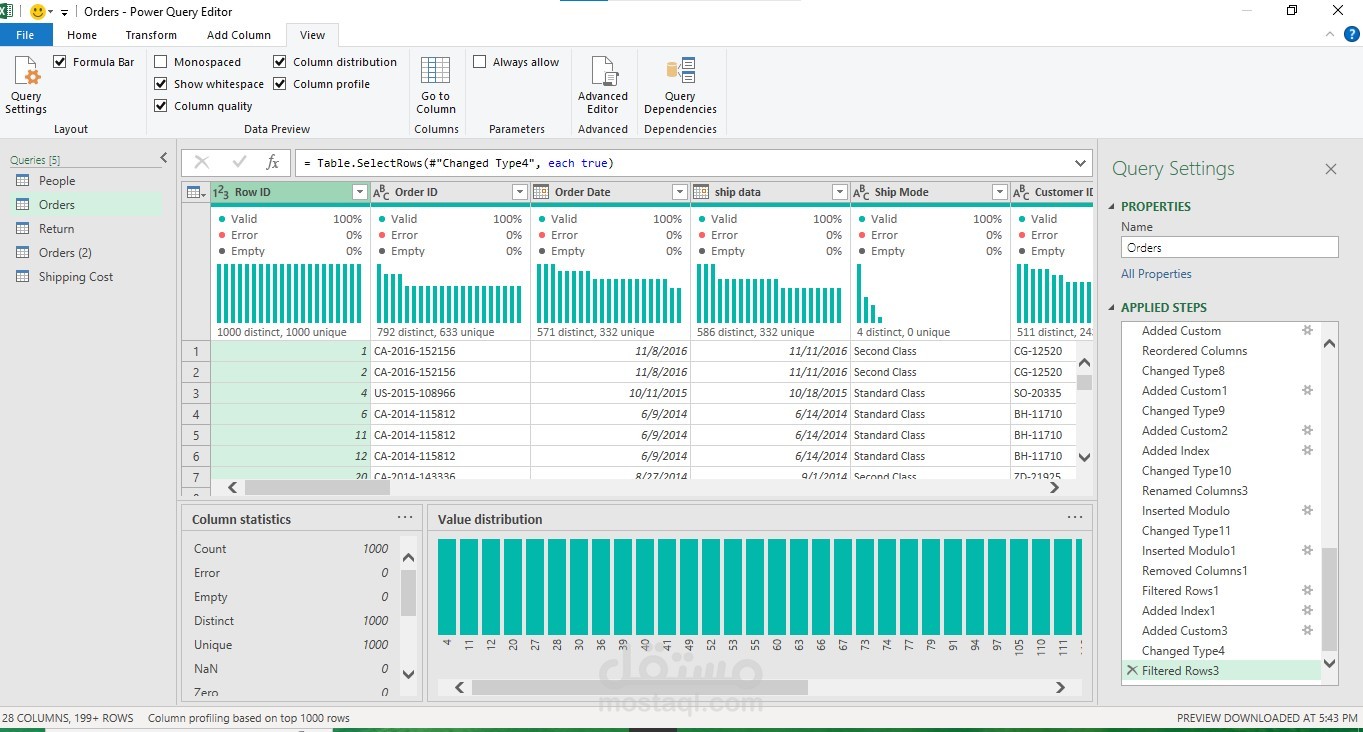
Task: Click the Name field containing Orders
Action: 1229,247
